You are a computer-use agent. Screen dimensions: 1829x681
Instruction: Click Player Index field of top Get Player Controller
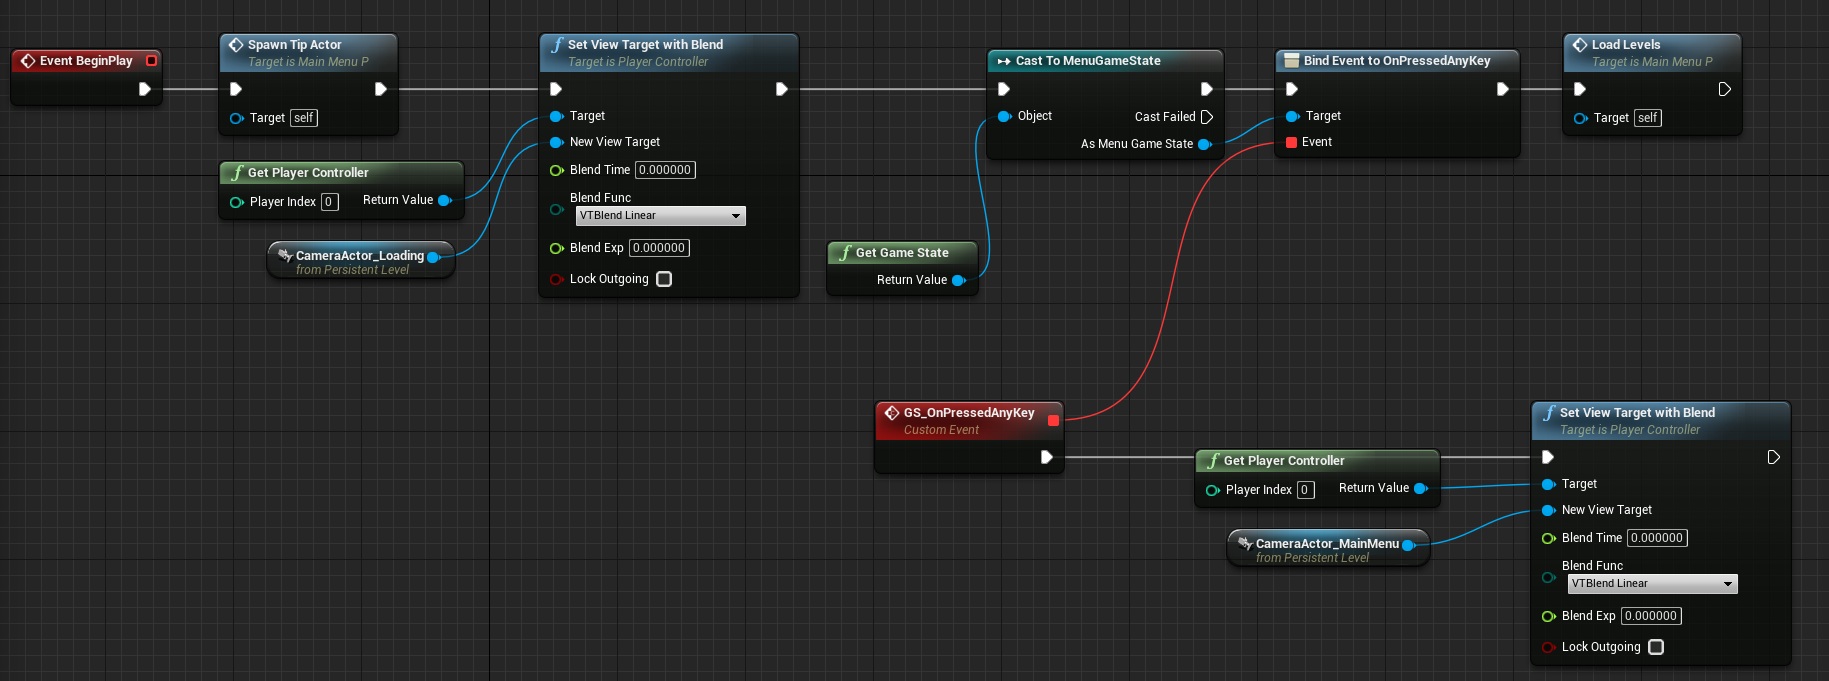pyautogui.click(x=330, y=202)
